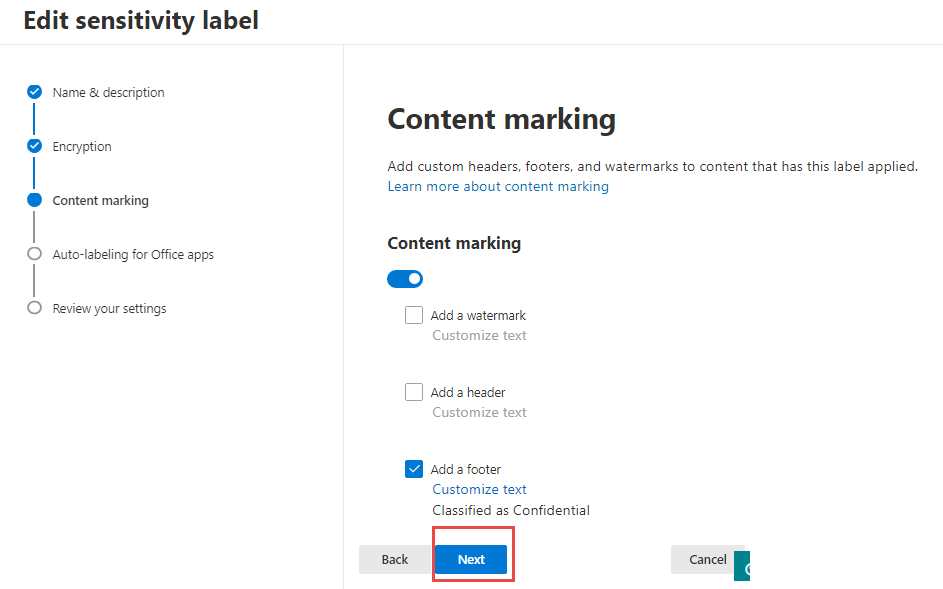Enable the Add a header checkbox

[414, 392]
